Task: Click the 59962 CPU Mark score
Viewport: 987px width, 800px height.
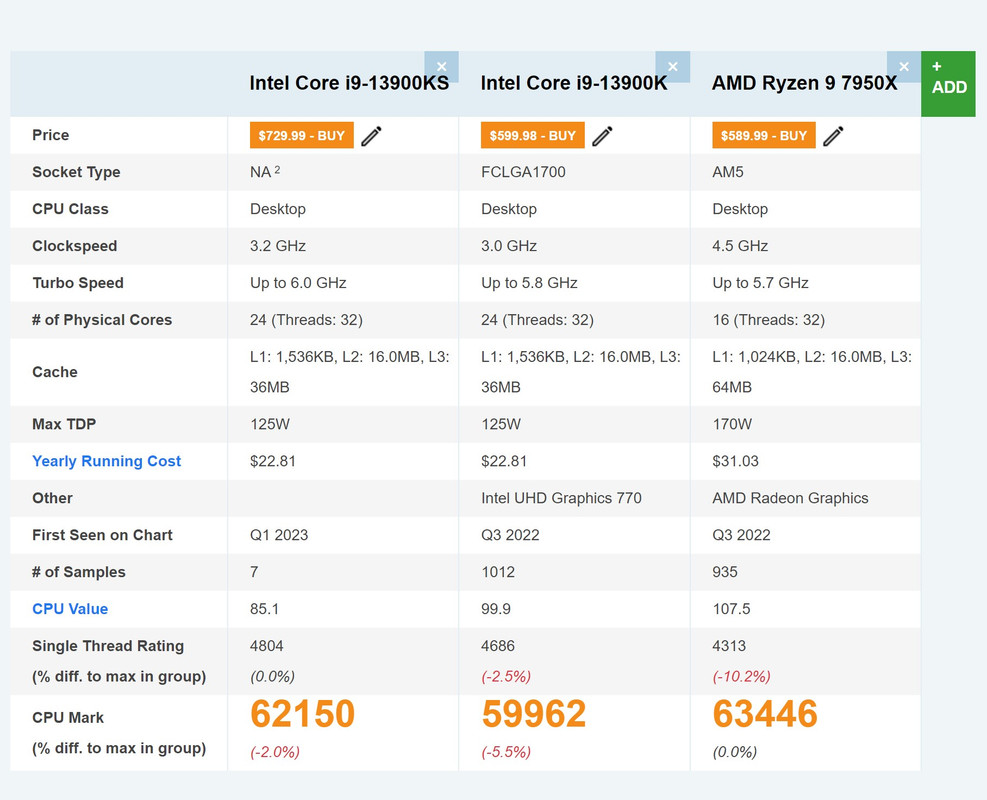Action: click(x=534, y=714)
